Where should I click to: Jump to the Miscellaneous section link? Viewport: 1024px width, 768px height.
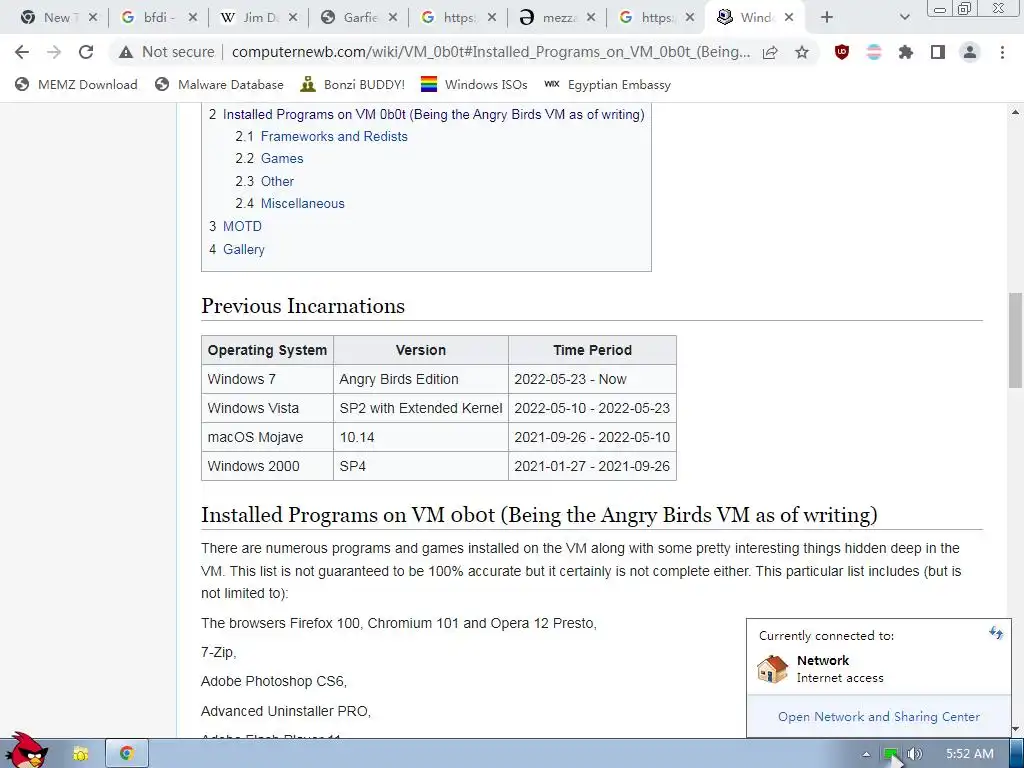[x=302, y=204]
